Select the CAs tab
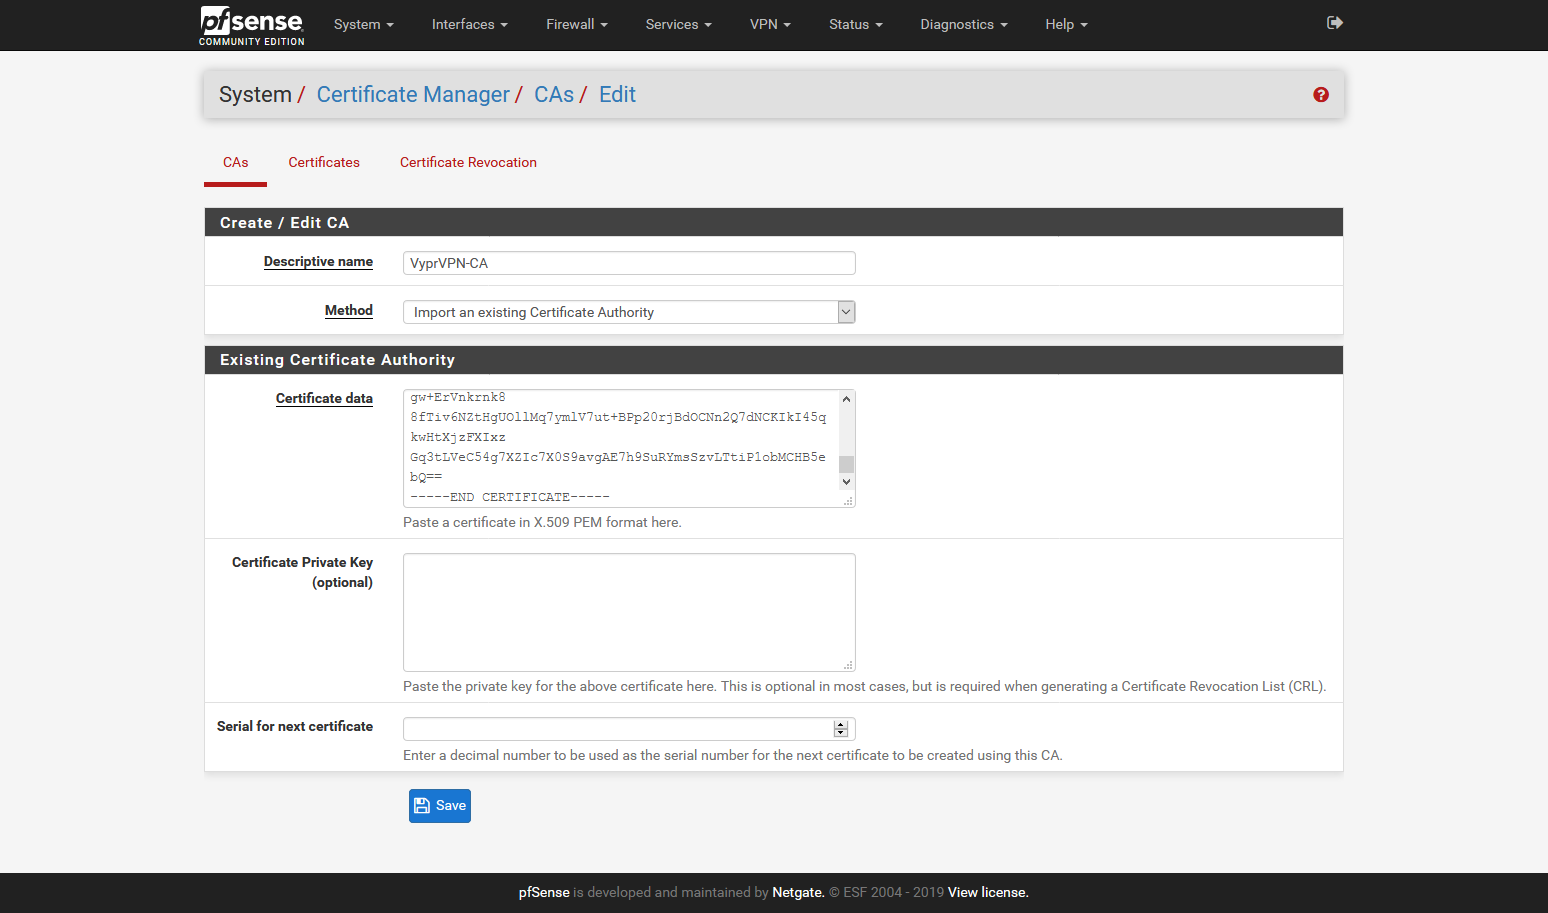This screenshot has width=1548, height=913. (x=236, y=162)
